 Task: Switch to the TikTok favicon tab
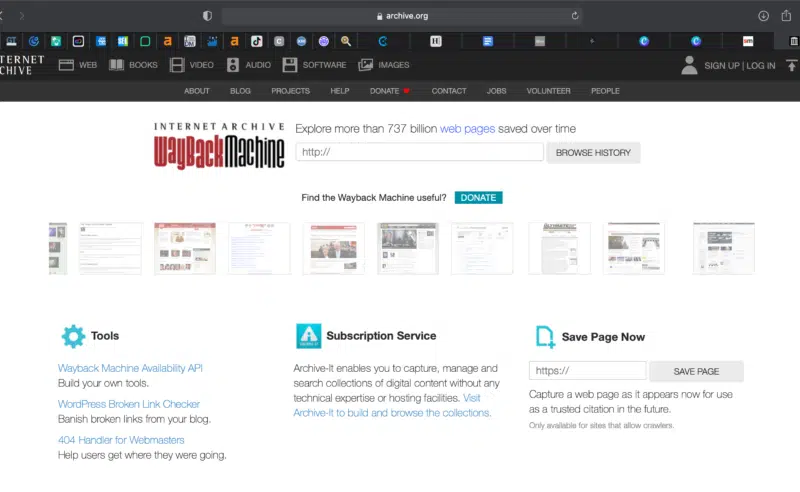(x=257, y=41)
